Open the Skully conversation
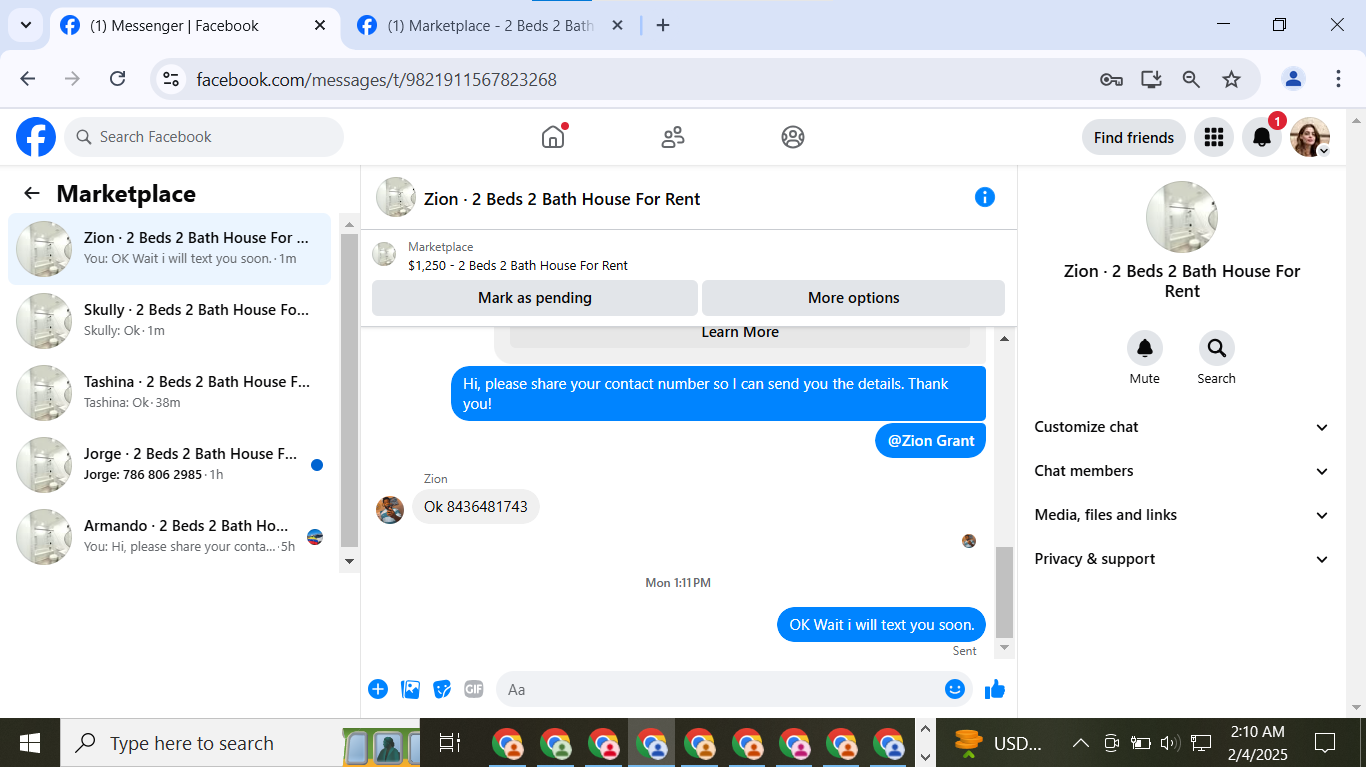Image resolution: width=1366 pixels, height=767 pixels. pyautogui.click(x=170, y=321)
